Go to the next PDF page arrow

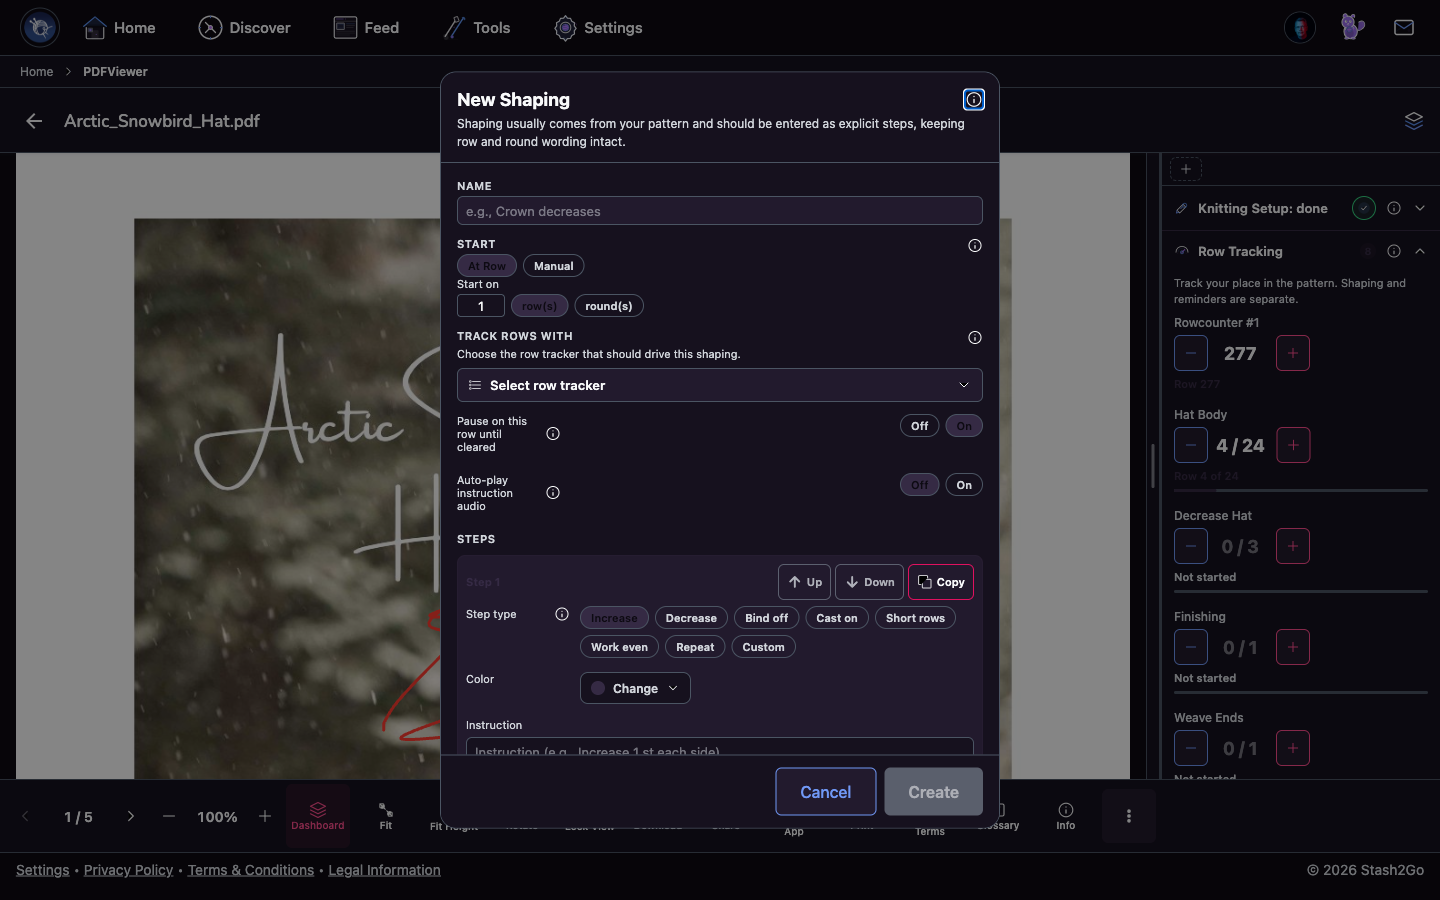(131, 816)
